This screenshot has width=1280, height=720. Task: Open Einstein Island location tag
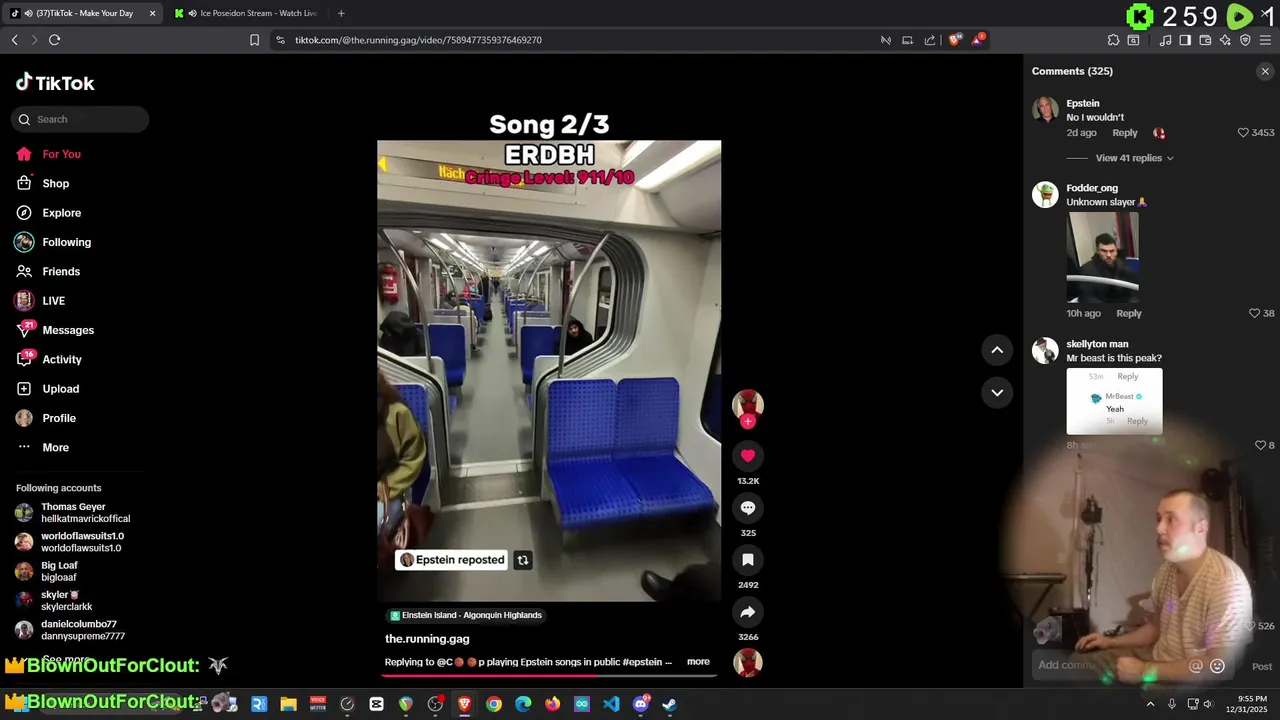tap(466, 615)
